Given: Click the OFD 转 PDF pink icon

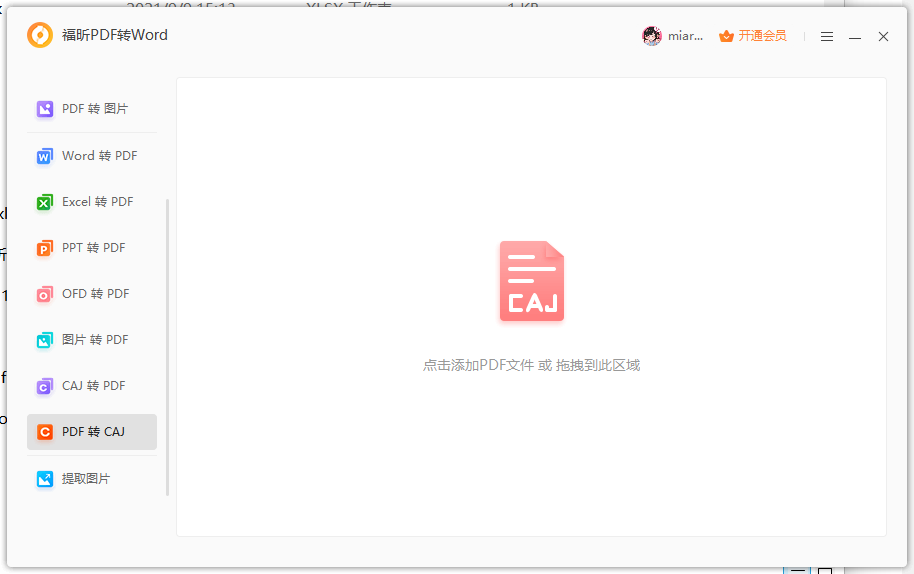Looking at the screenshot, I should [45, 294].
